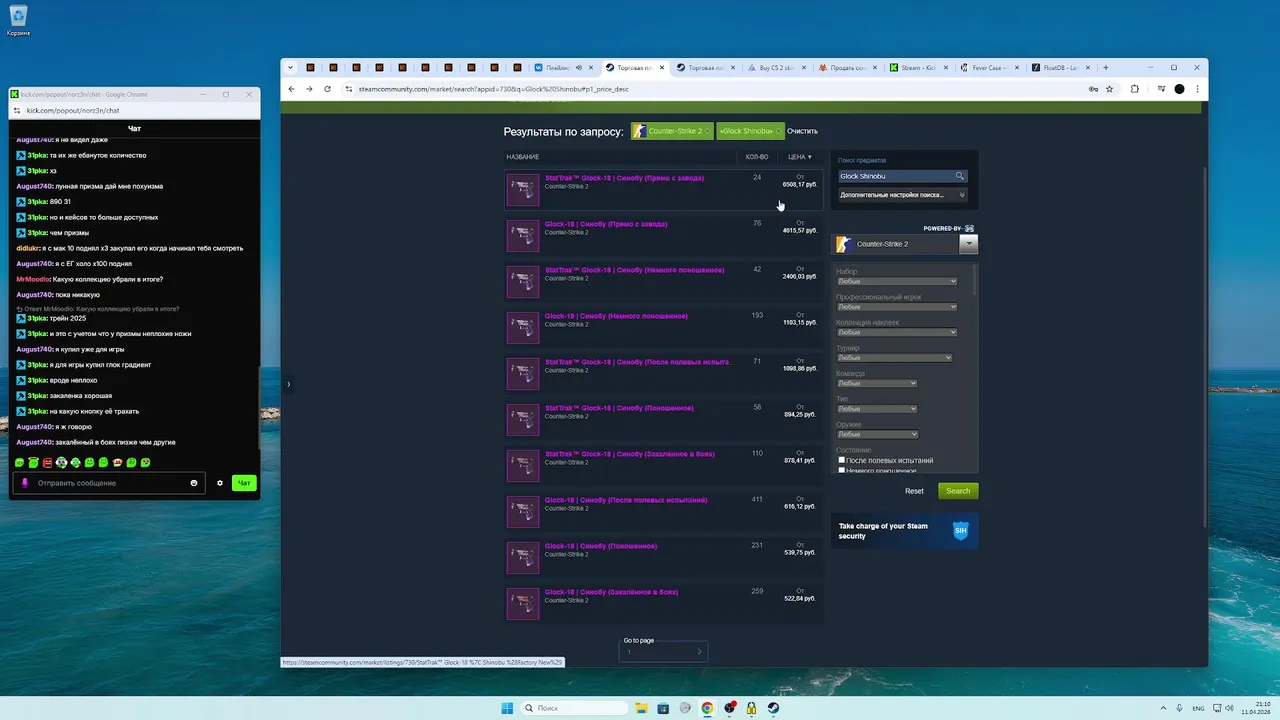Open the site info icon in the Kick chat address bar

pyautogui.click(x=15, y=110)
